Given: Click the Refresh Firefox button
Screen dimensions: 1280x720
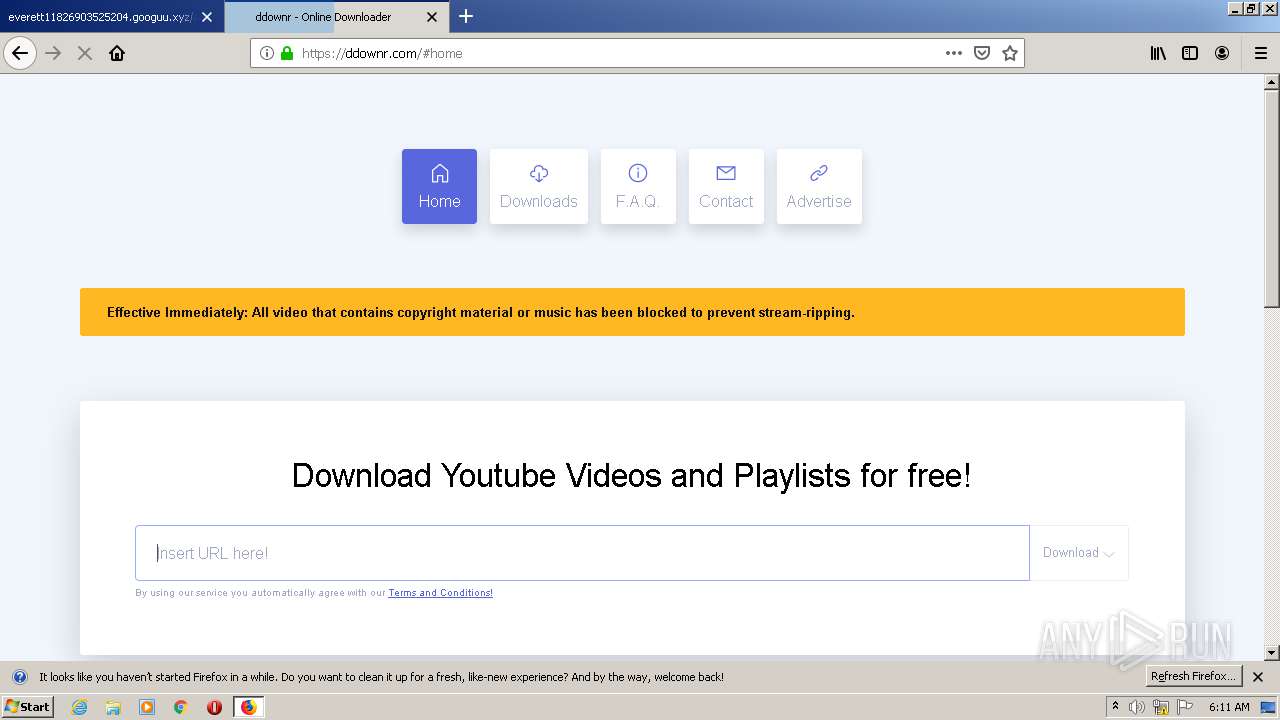Looking at the screenshot, I should pos(1194,676).
